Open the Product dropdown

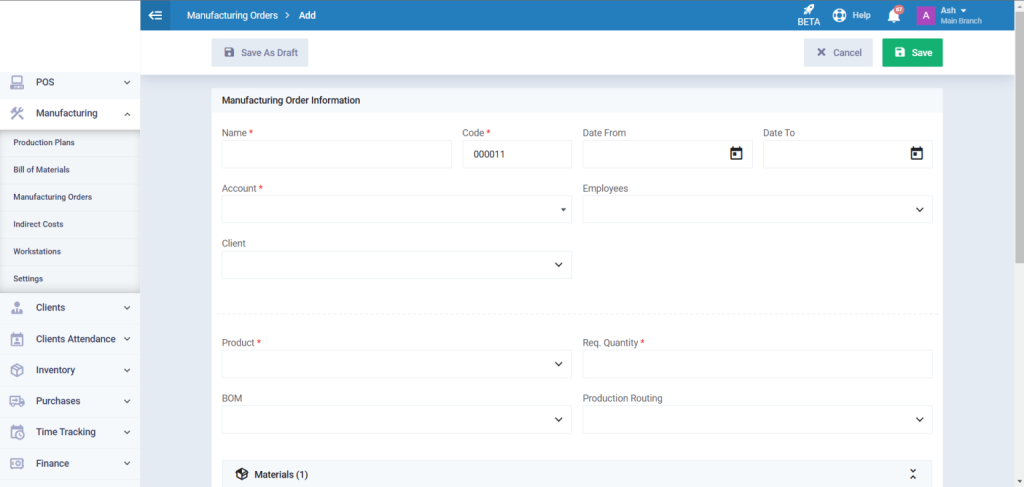396,364
